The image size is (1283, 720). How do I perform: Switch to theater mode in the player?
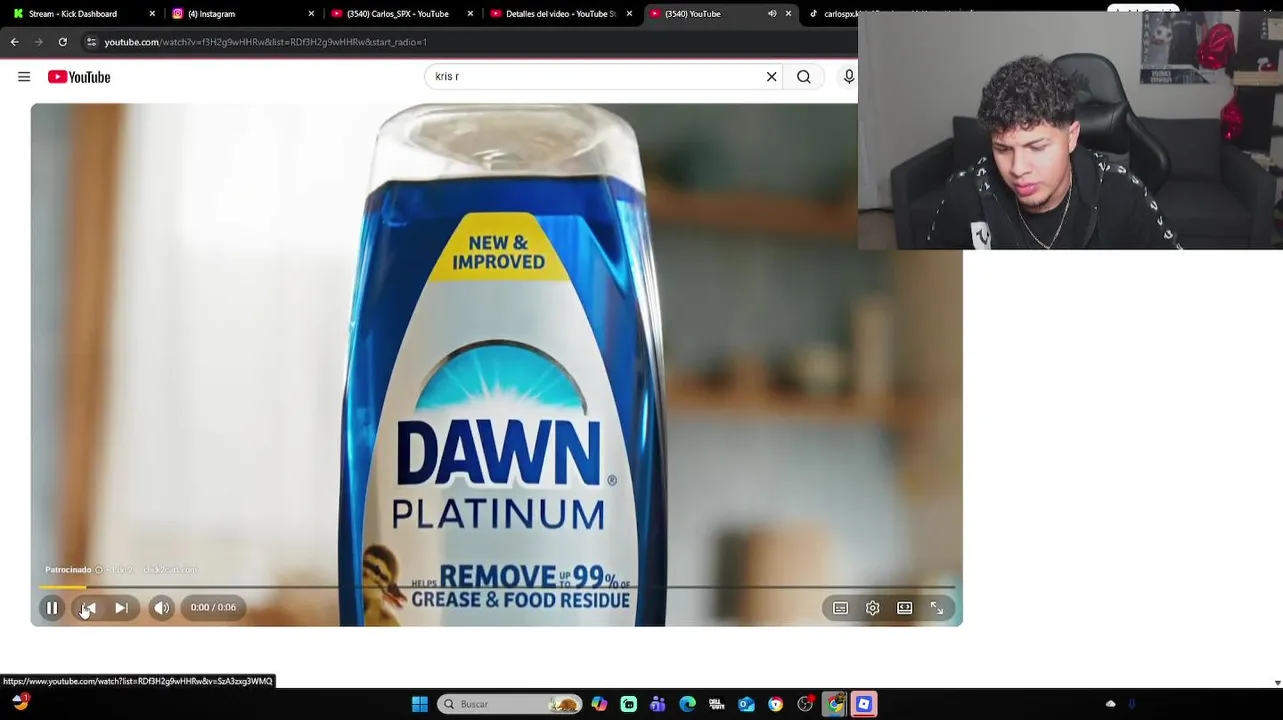click(905, 608)
